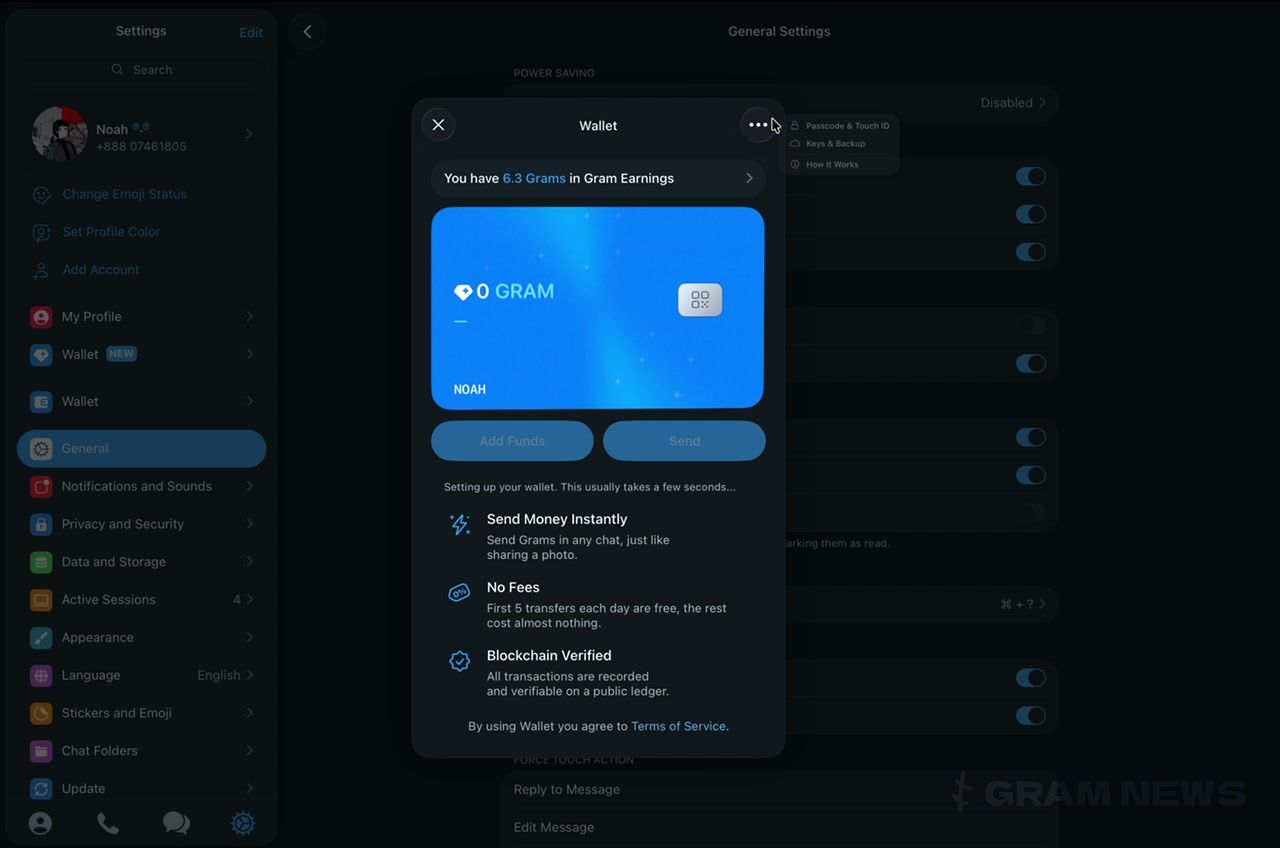The image size is (1280, 848).
Task: Click the Change Emoji Status icon
Action: (x=41, y=194)
